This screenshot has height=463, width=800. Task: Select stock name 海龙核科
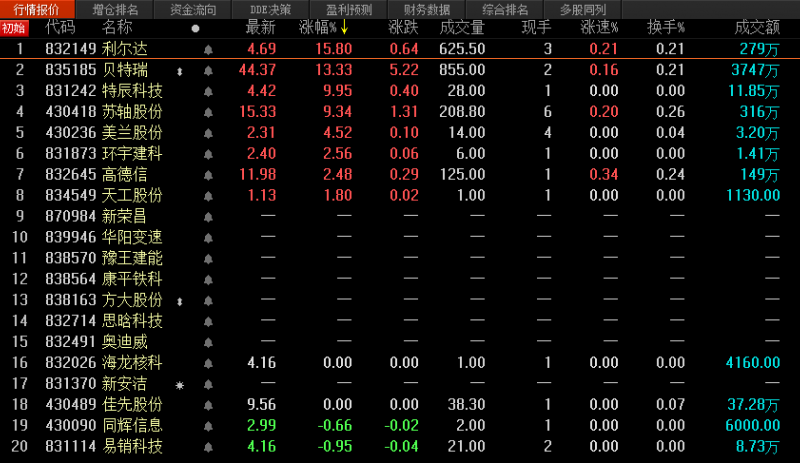pyautogui.click(x=132, y=363)
